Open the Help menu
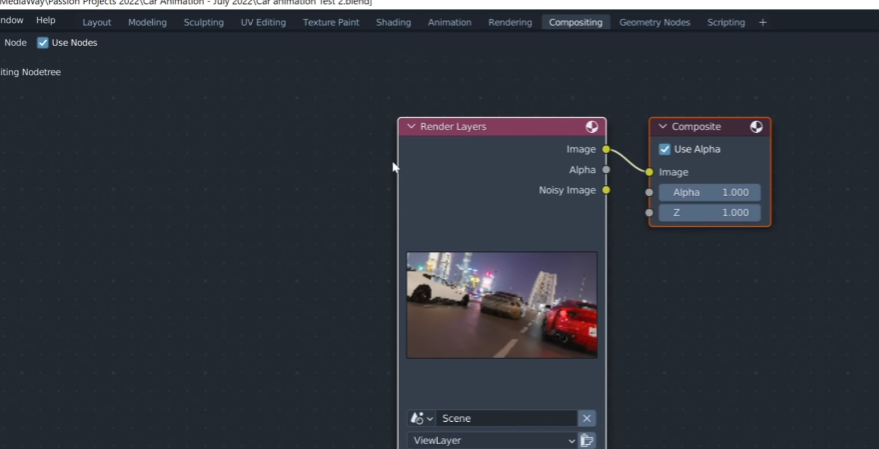This screenshot has height=449, width=879. 45,20
